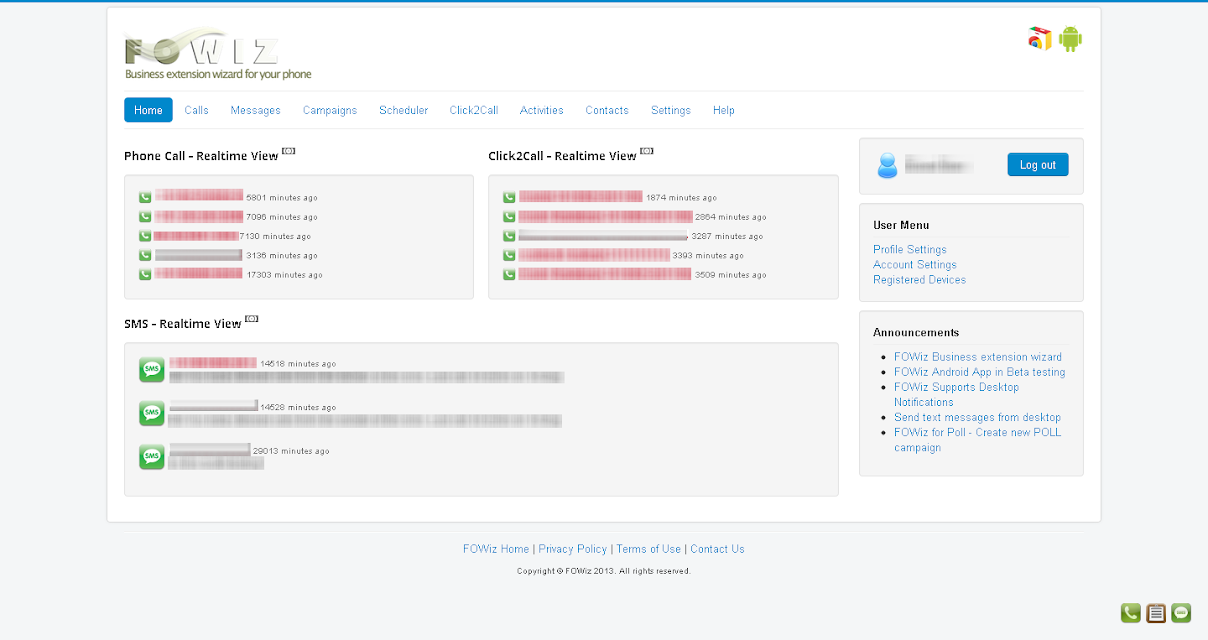Click Click2Call icon for 3287 minutes ago entry

tap(509, 236)
